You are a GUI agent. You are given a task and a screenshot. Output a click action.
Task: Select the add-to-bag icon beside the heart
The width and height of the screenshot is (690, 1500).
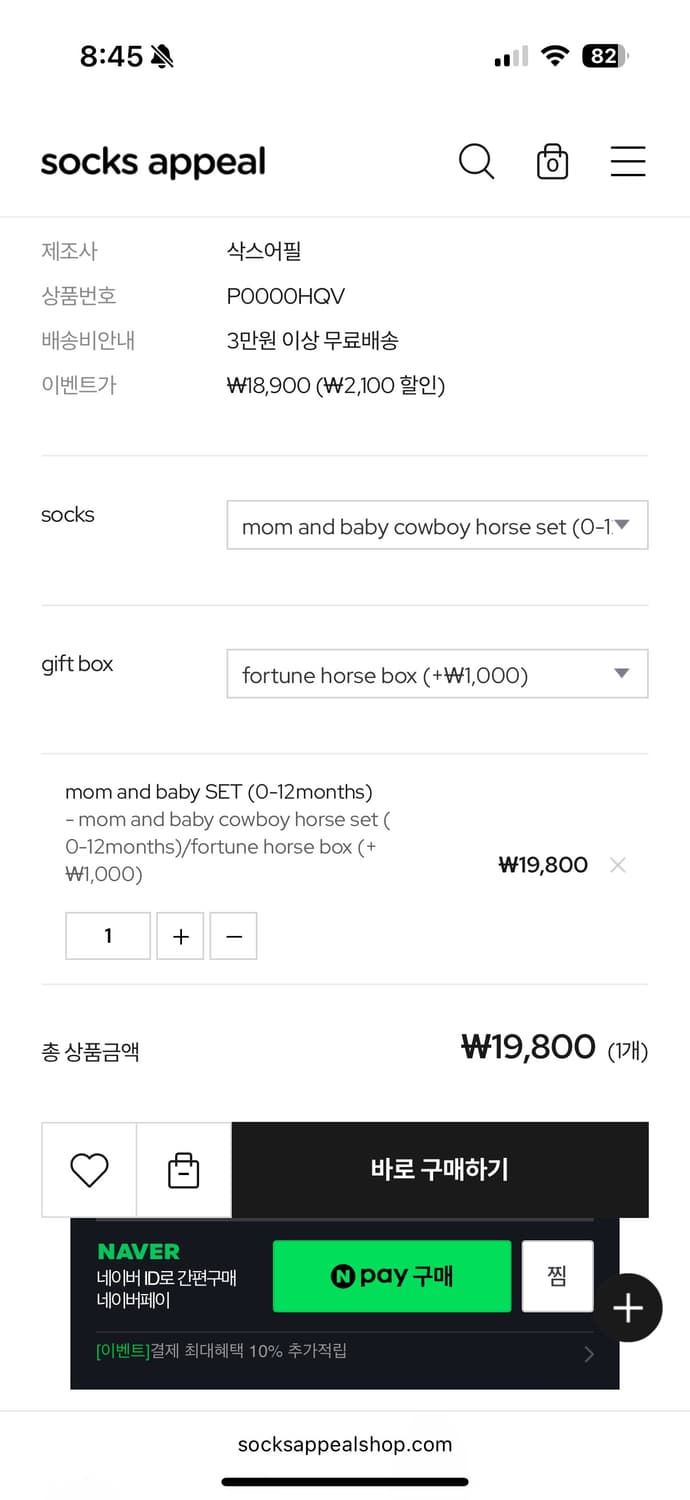tap(184, 1169)
